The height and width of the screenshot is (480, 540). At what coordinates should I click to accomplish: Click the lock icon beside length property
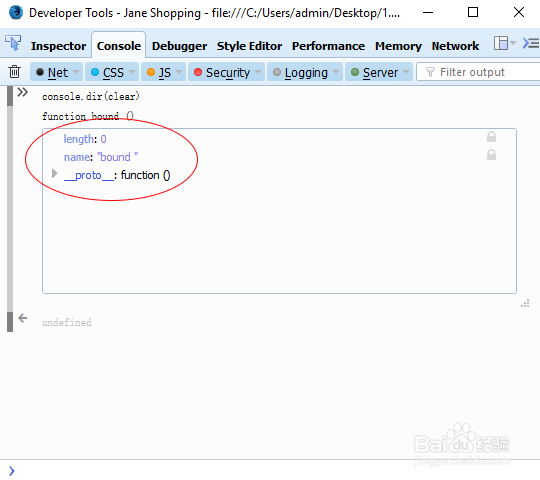point(491,137)
